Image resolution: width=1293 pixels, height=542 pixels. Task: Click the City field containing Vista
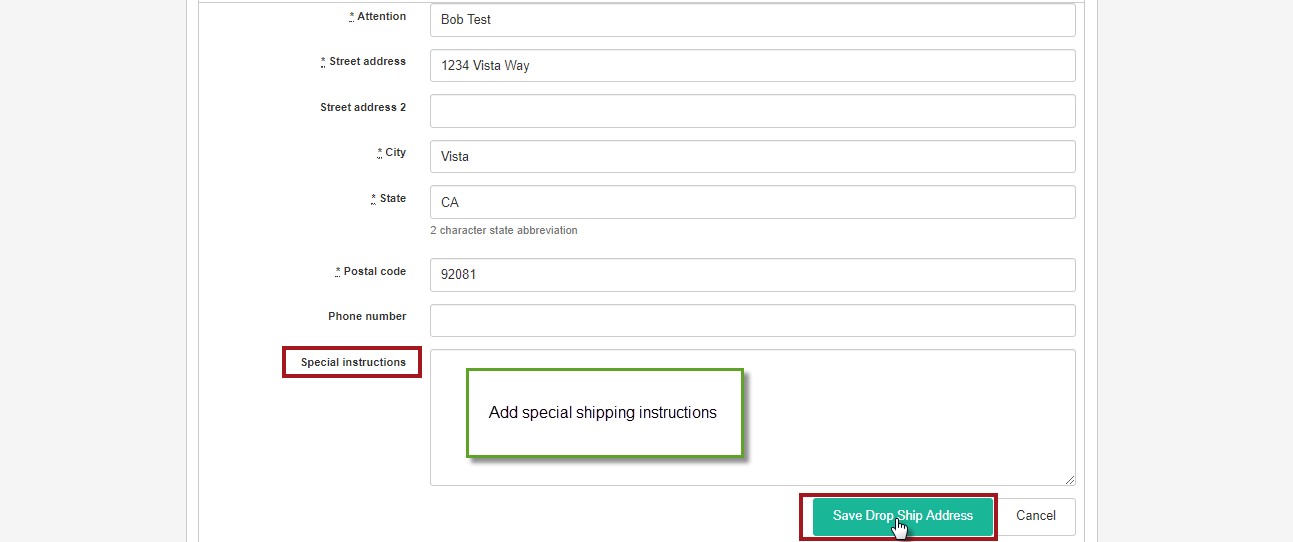click(x=752, y=157)
